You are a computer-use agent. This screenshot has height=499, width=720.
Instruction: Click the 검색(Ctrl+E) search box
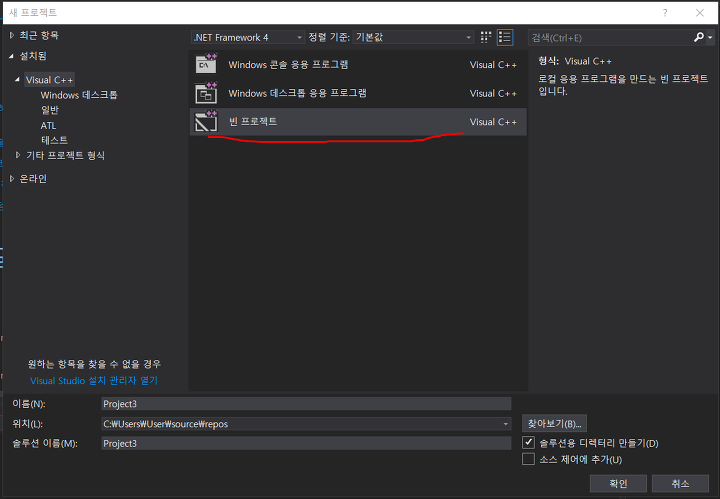coord(611,38)
